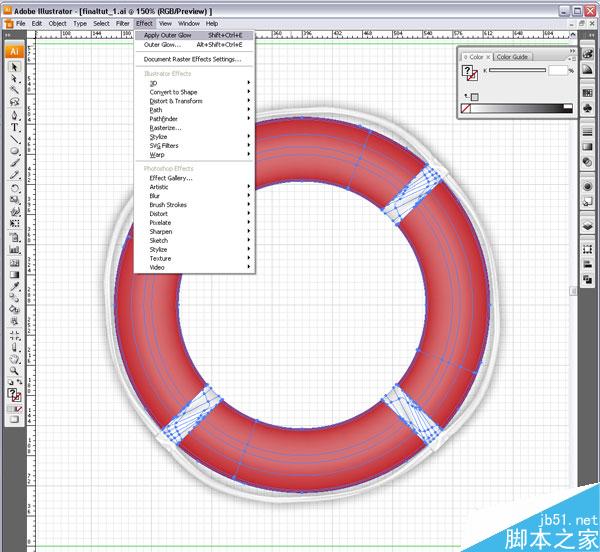Choose Rasterize... from Effect menu
600x552 pixels.
coord(194,128)
